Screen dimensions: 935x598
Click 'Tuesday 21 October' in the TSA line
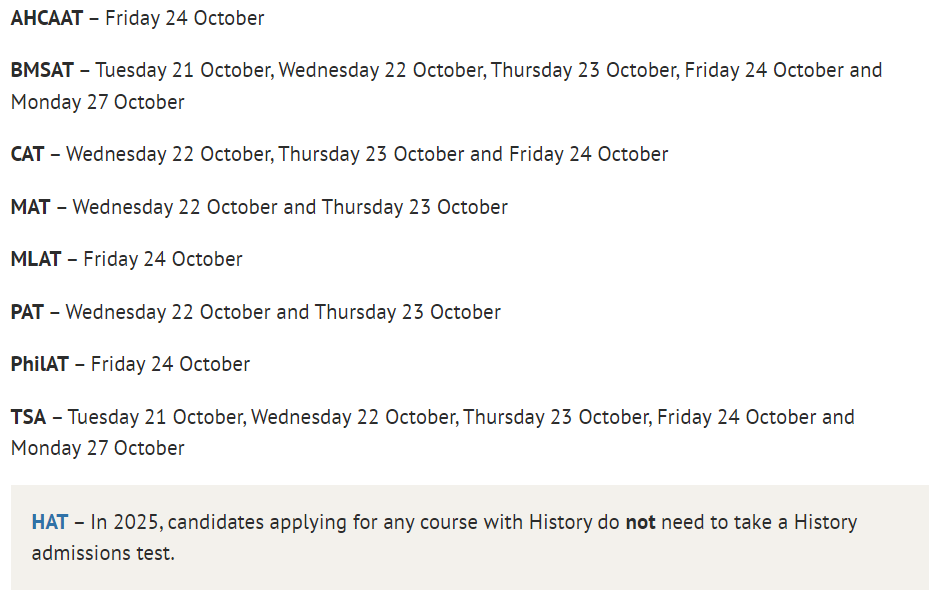click(155, 417)
